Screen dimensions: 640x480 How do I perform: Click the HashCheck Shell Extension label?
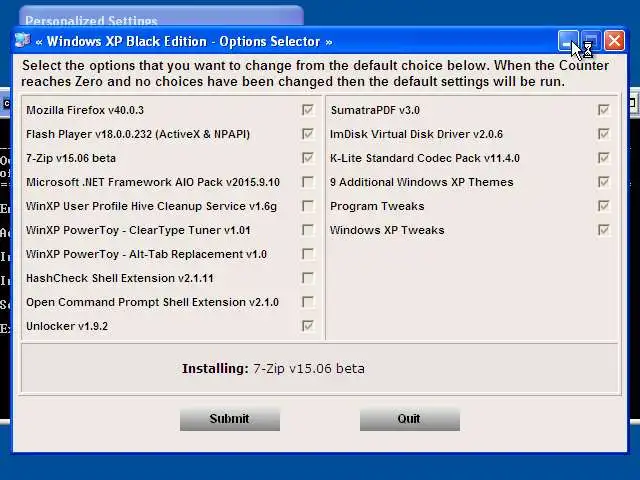point(120,278)
